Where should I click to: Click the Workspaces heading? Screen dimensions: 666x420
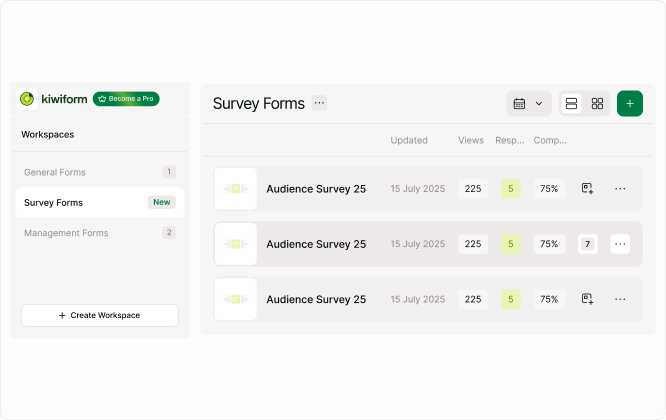pos(48,134)
